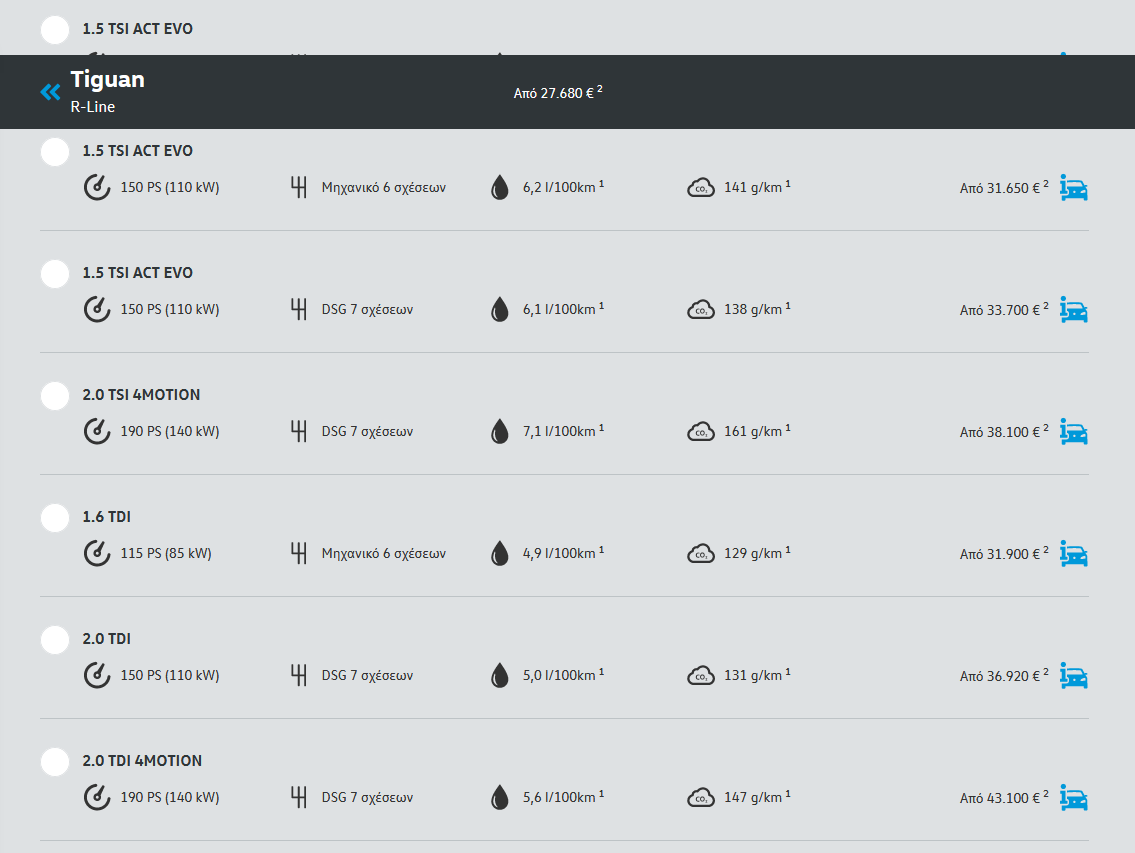Click header price Από 27.680 €
1135x853 pixels.
(x=557, y=93)
